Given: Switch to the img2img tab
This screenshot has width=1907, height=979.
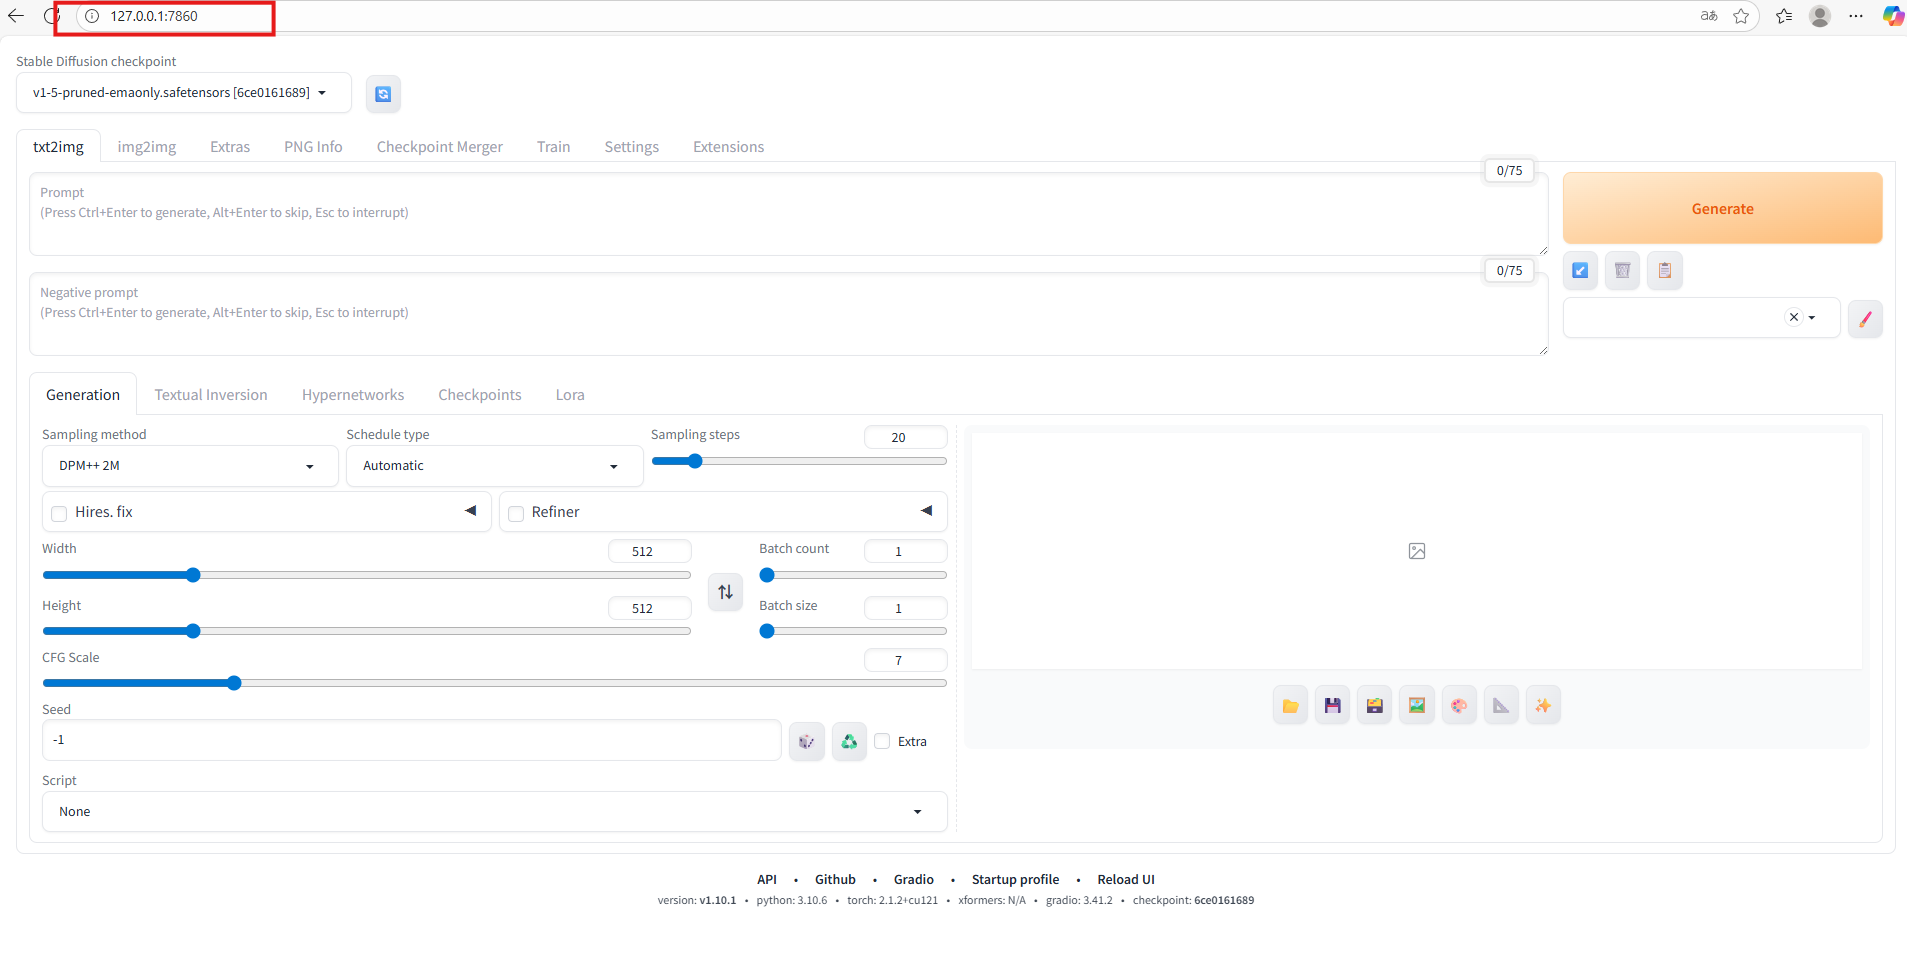Looking at the screenshot, I should (x=147, y=147).
